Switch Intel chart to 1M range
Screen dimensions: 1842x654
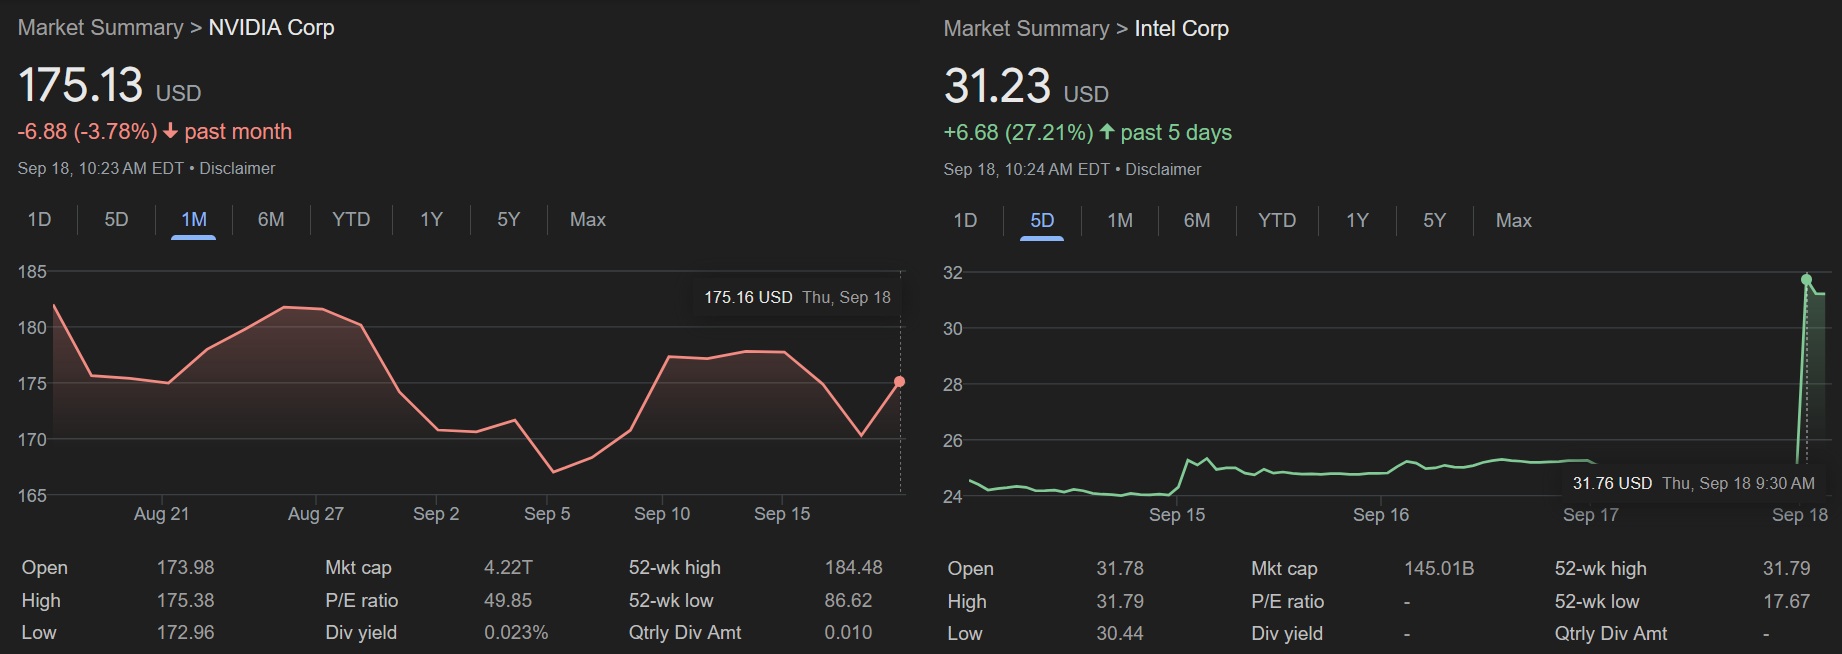coord(1120,221)
